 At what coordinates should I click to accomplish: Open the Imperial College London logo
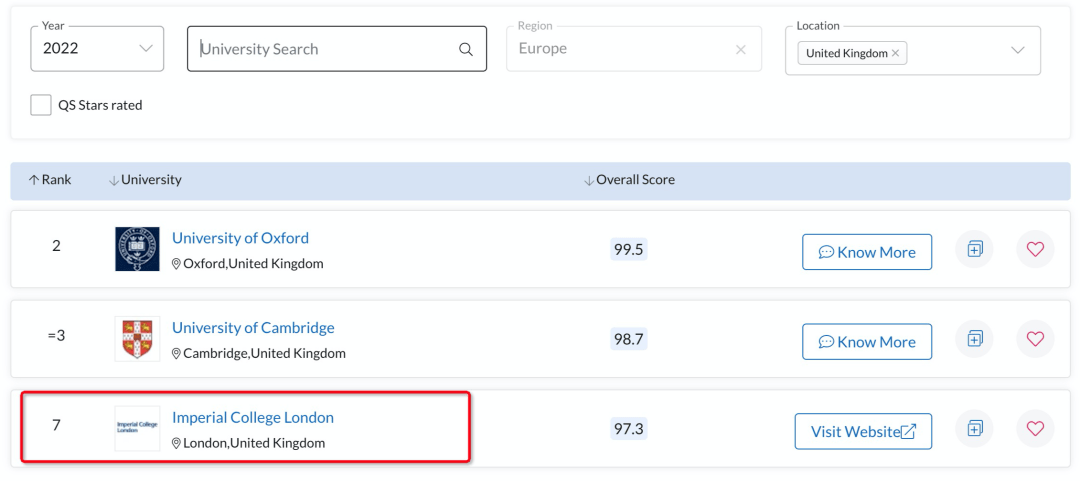(137, 429)
